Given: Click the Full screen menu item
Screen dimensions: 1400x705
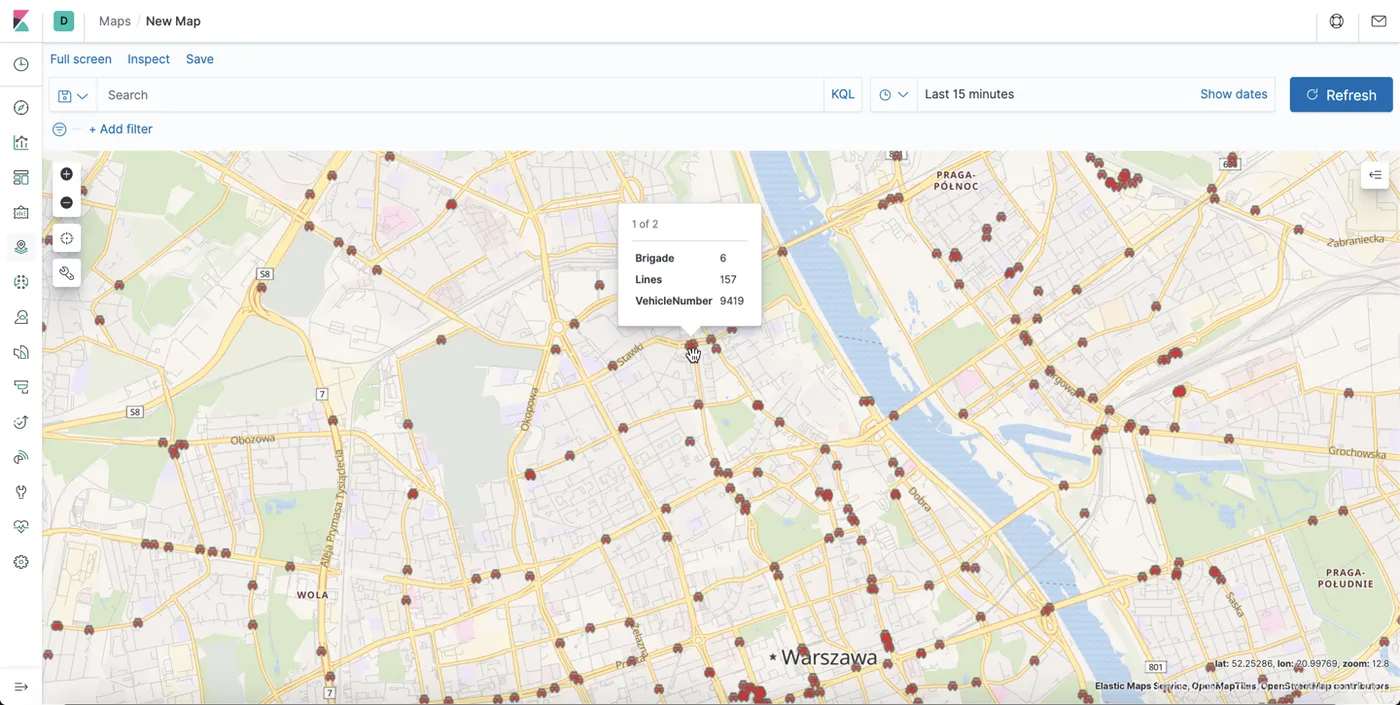Looking at the screenshot, I should coord(81,59).
